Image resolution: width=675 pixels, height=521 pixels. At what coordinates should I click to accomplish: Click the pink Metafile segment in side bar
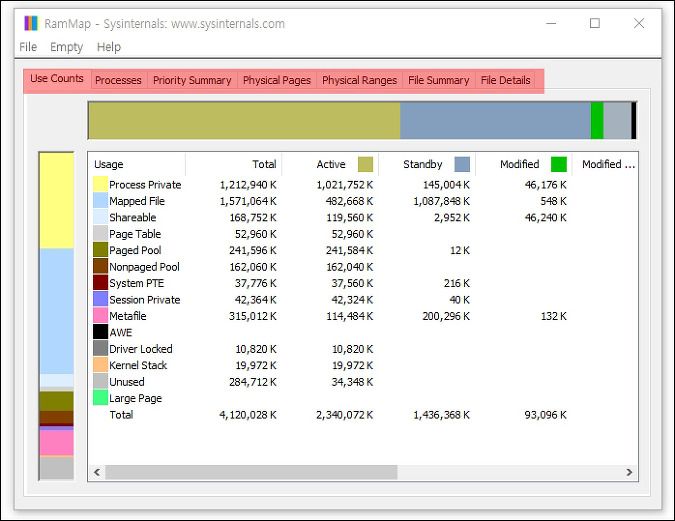(56, 443)
